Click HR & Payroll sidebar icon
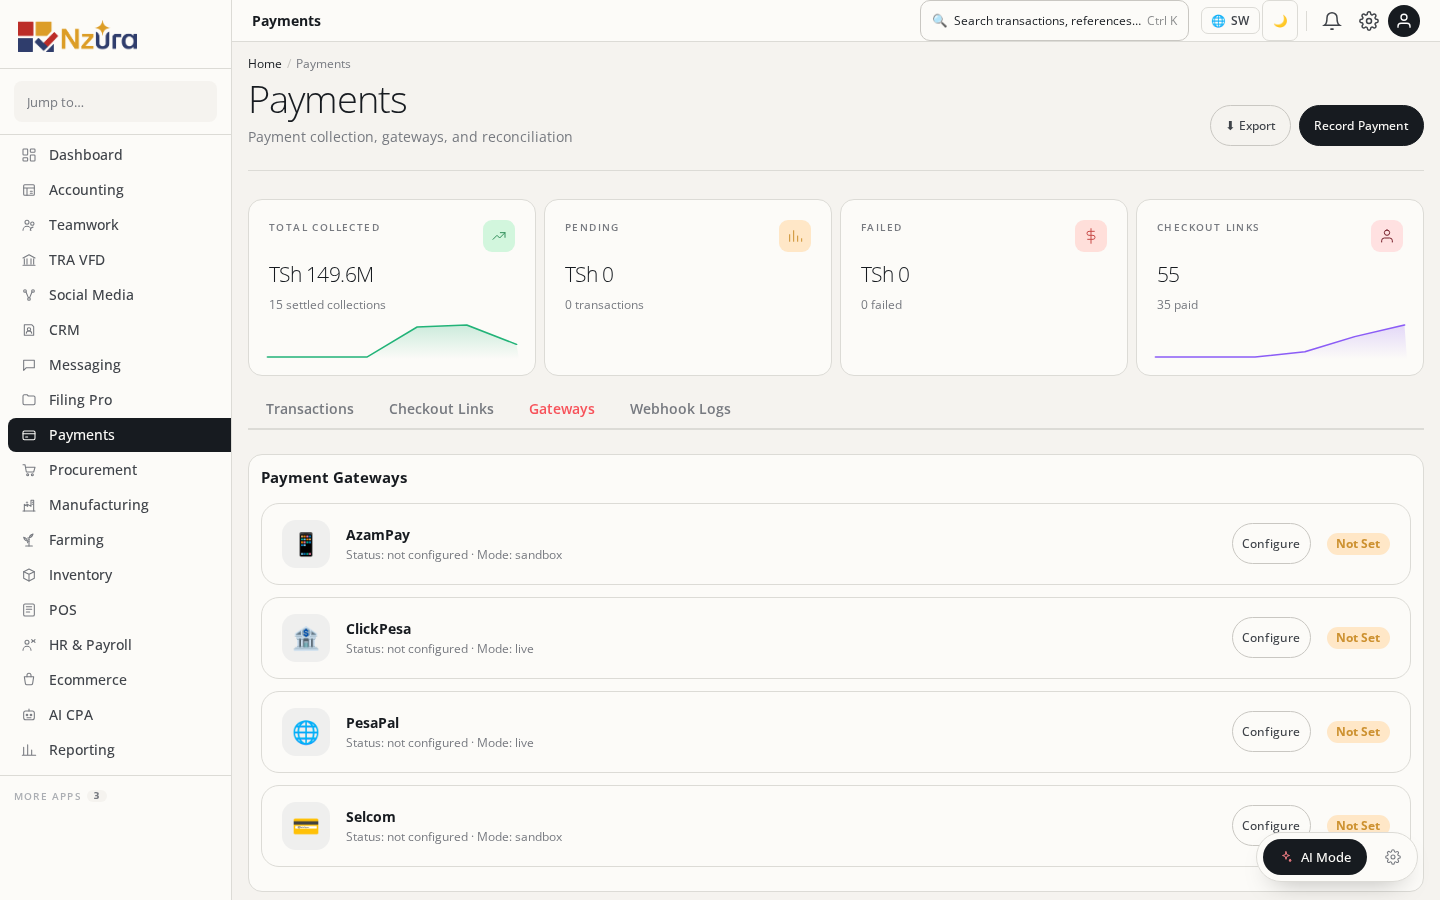Viewport: 1440px width, 900px height. 29,645
